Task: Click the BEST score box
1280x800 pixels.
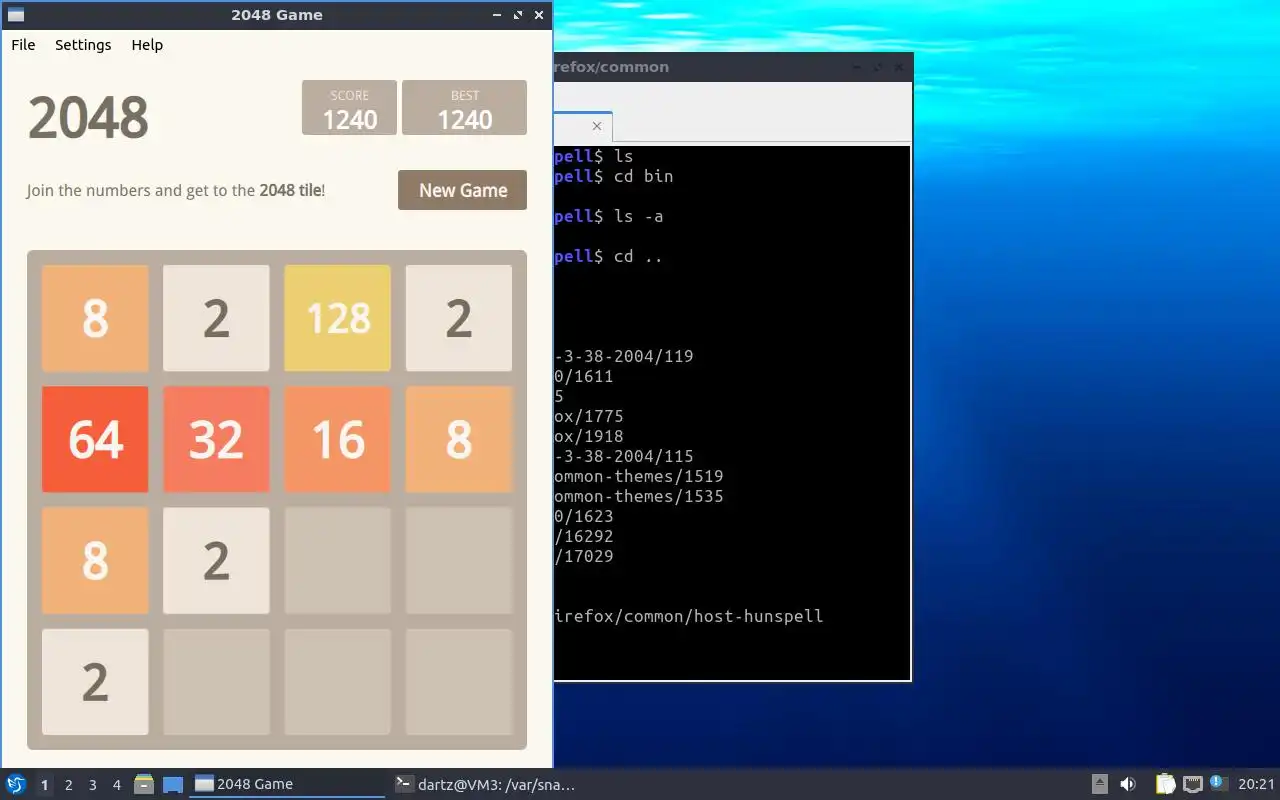Action: click(465, 107)
